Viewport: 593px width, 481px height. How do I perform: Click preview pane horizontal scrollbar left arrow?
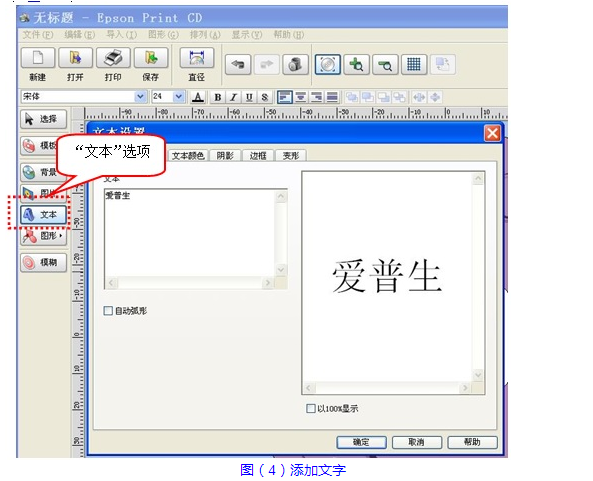[x=309, y=388]
